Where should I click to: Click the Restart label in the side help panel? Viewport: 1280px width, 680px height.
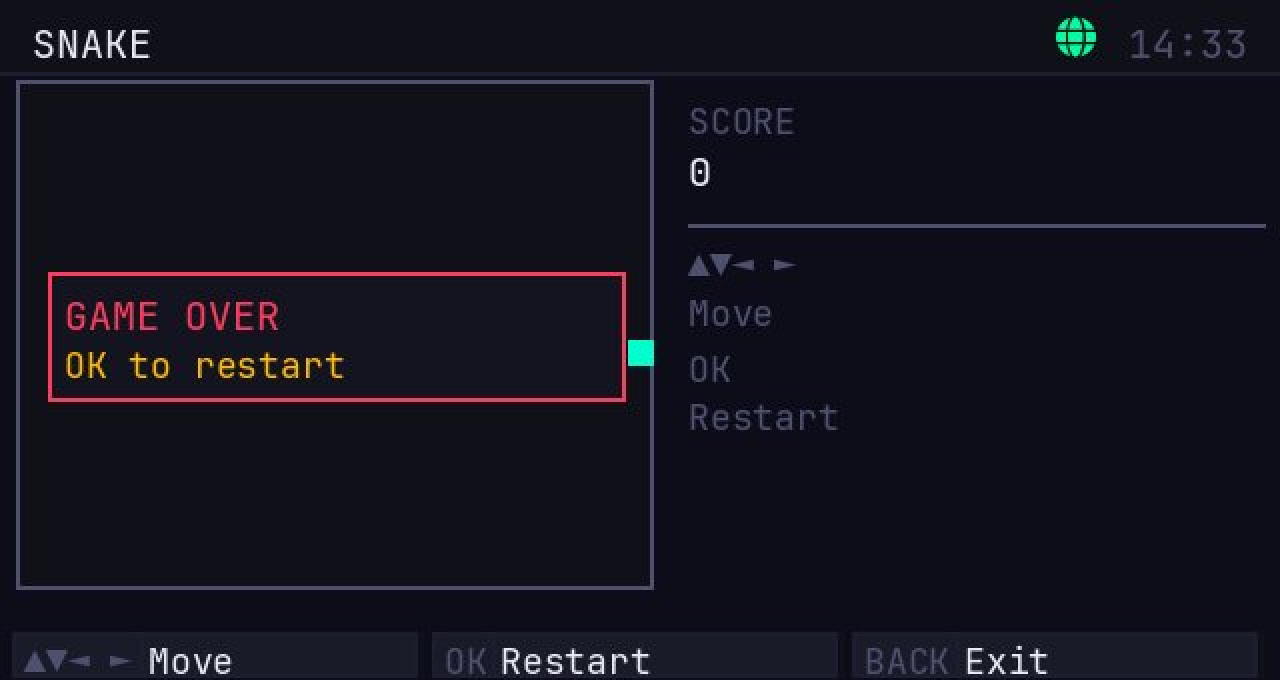[x=764, y=417]
